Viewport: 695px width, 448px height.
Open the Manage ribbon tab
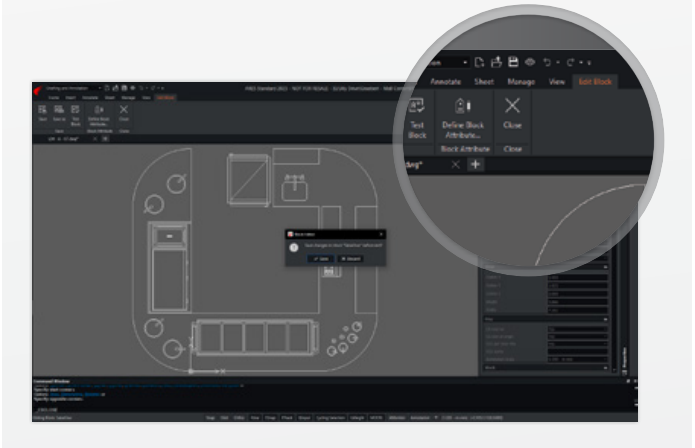[521, 83]
